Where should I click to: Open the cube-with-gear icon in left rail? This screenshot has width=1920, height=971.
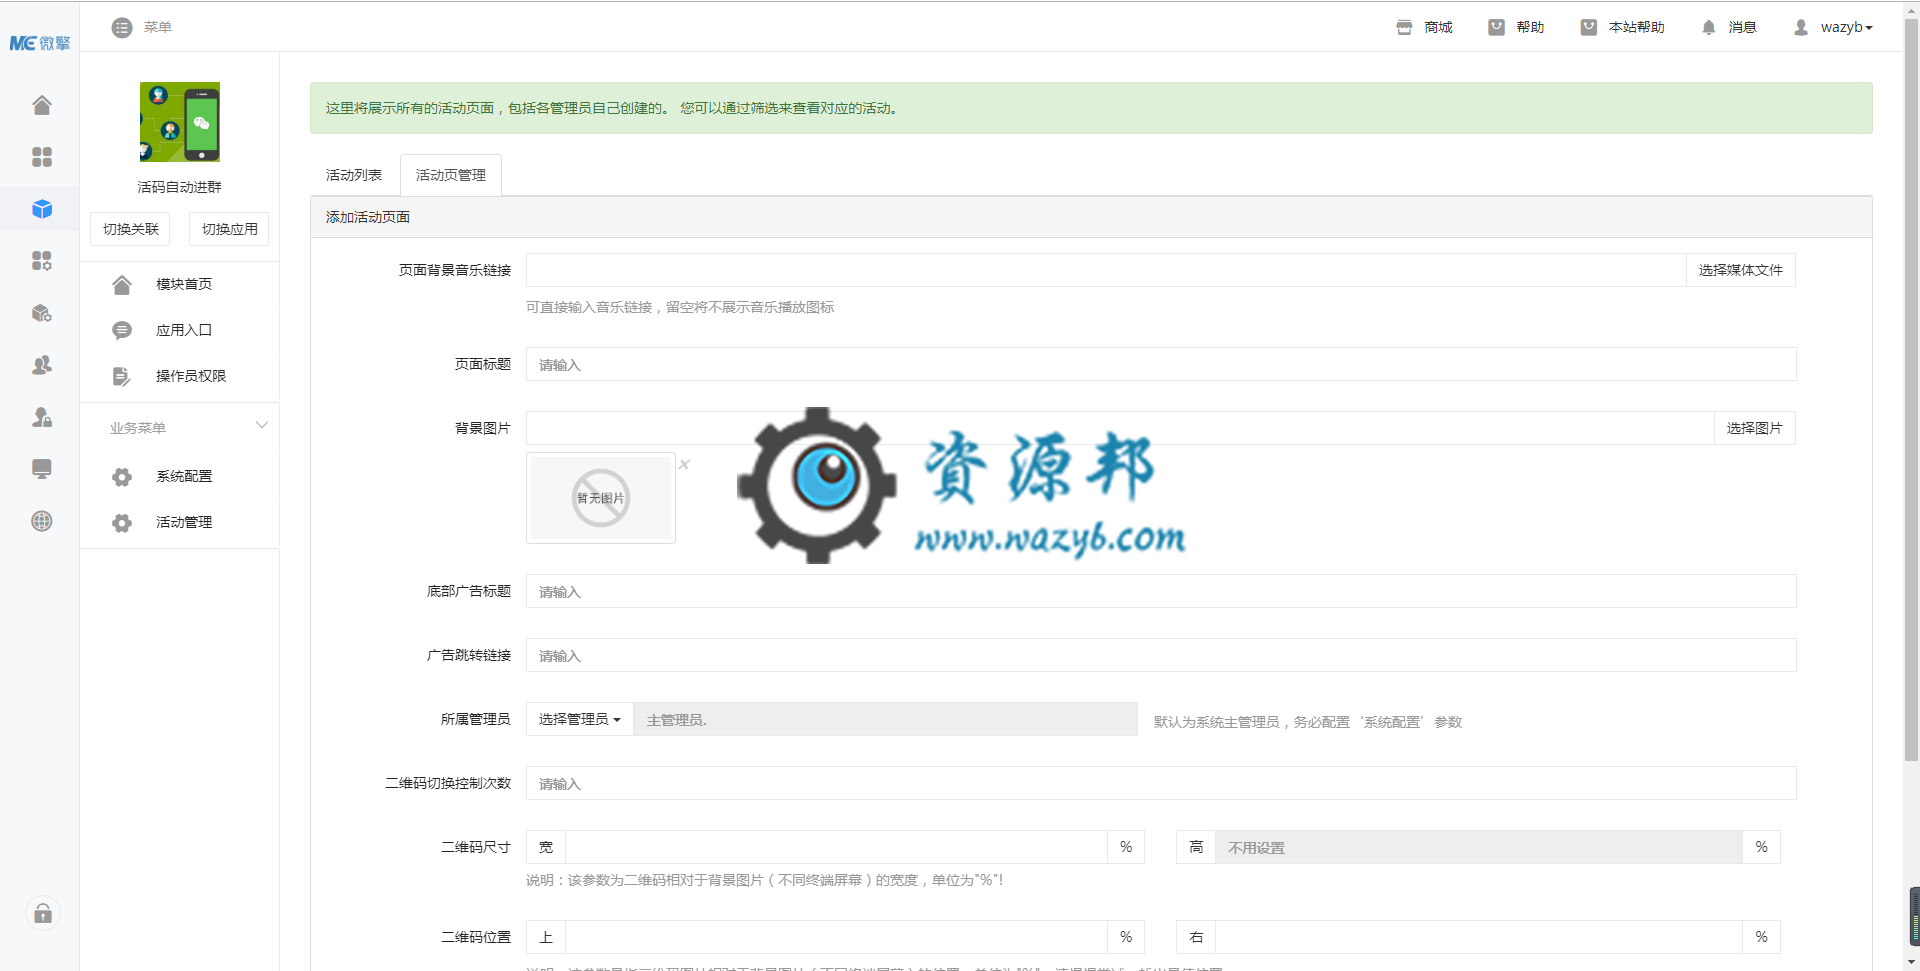[41, 313]
